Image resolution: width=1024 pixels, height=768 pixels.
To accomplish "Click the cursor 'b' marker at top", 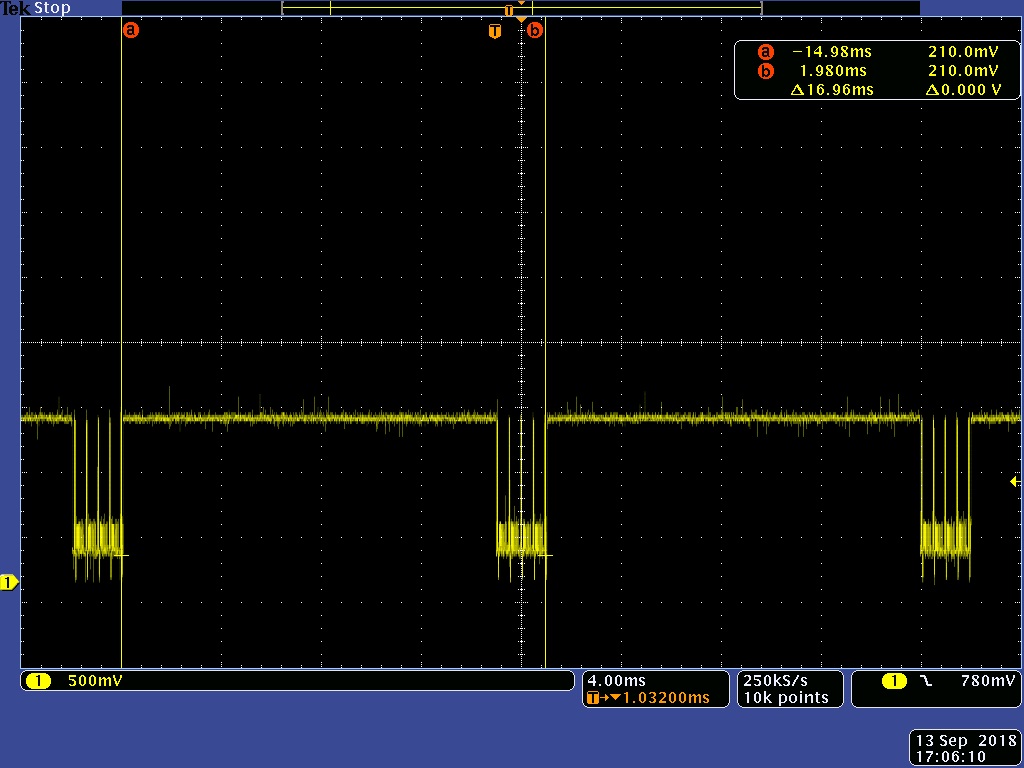I will coord(535,30).
